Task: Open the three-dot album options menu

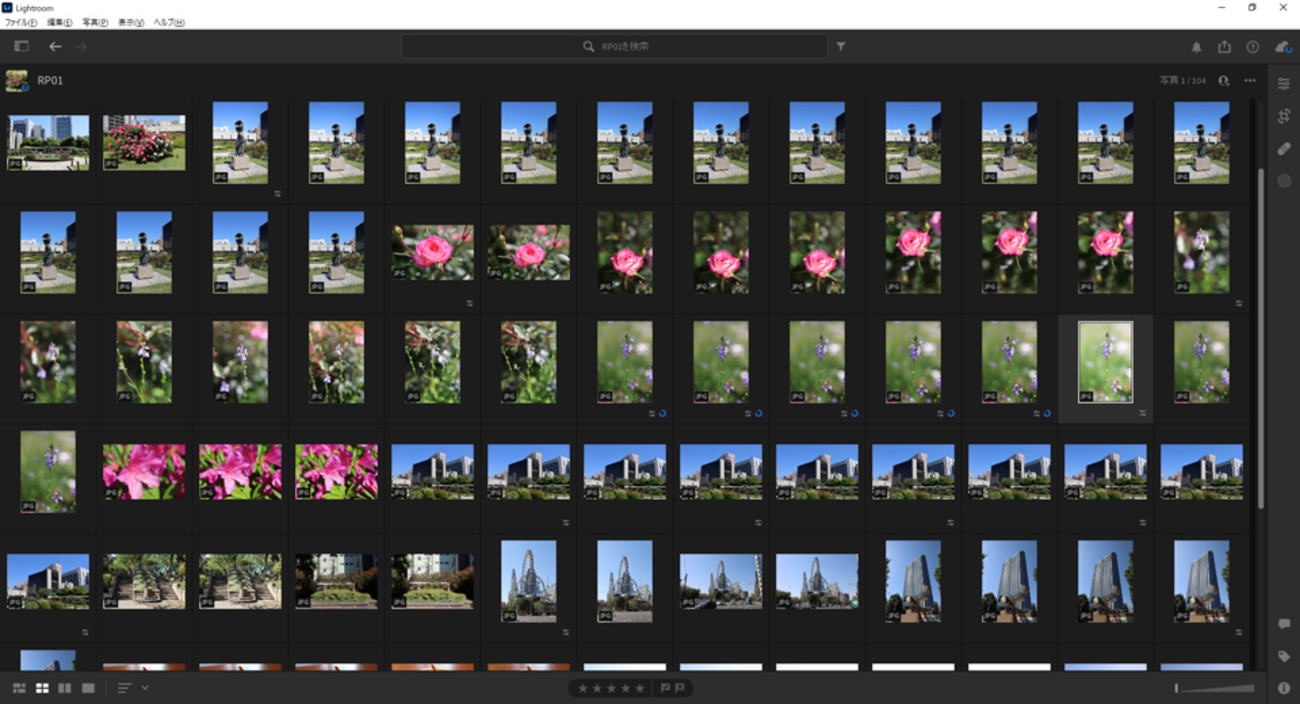Action: [1250, 80]
